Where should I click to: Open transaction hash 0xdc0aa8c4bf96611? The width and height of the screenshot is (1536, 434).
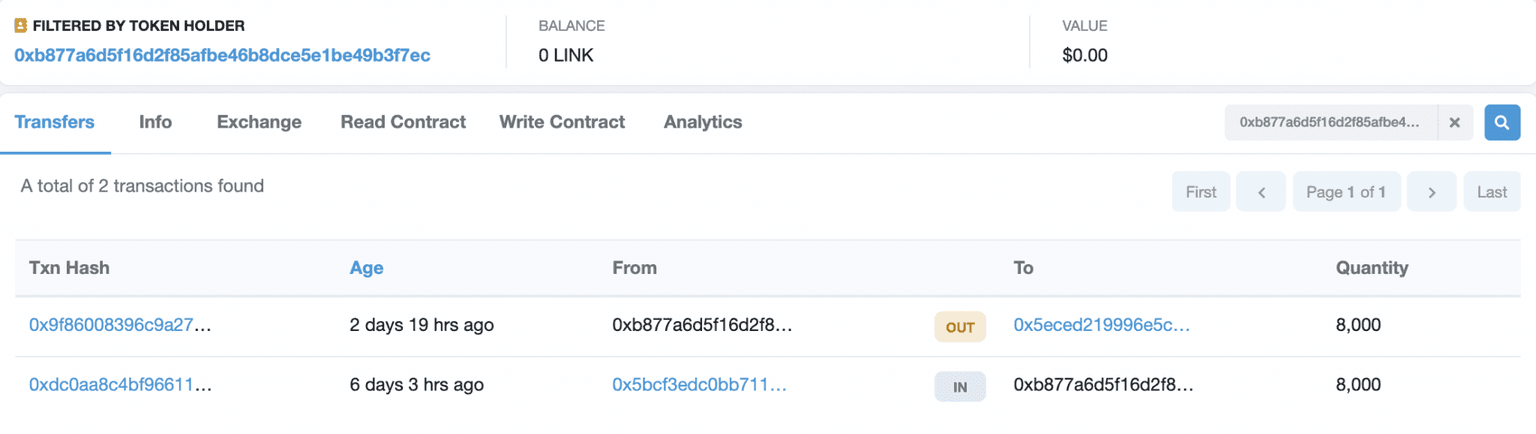120,385
